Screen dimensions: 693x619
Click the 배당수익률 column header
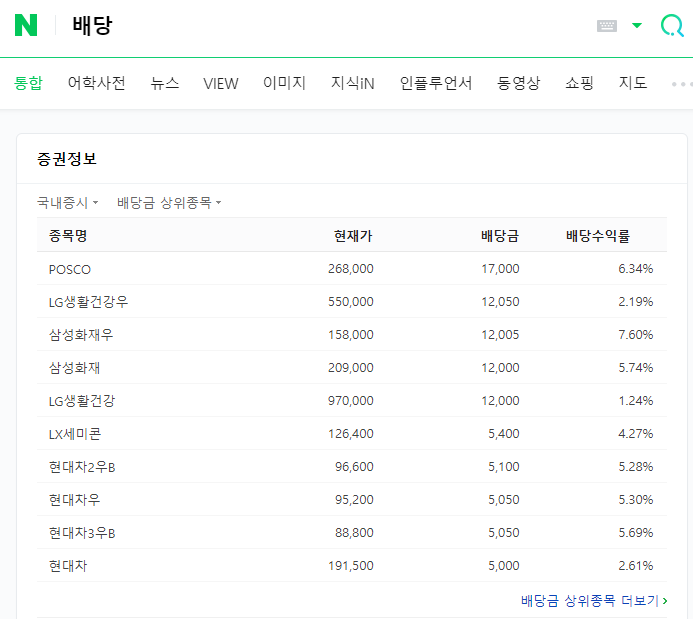click(x=598, y=235)
